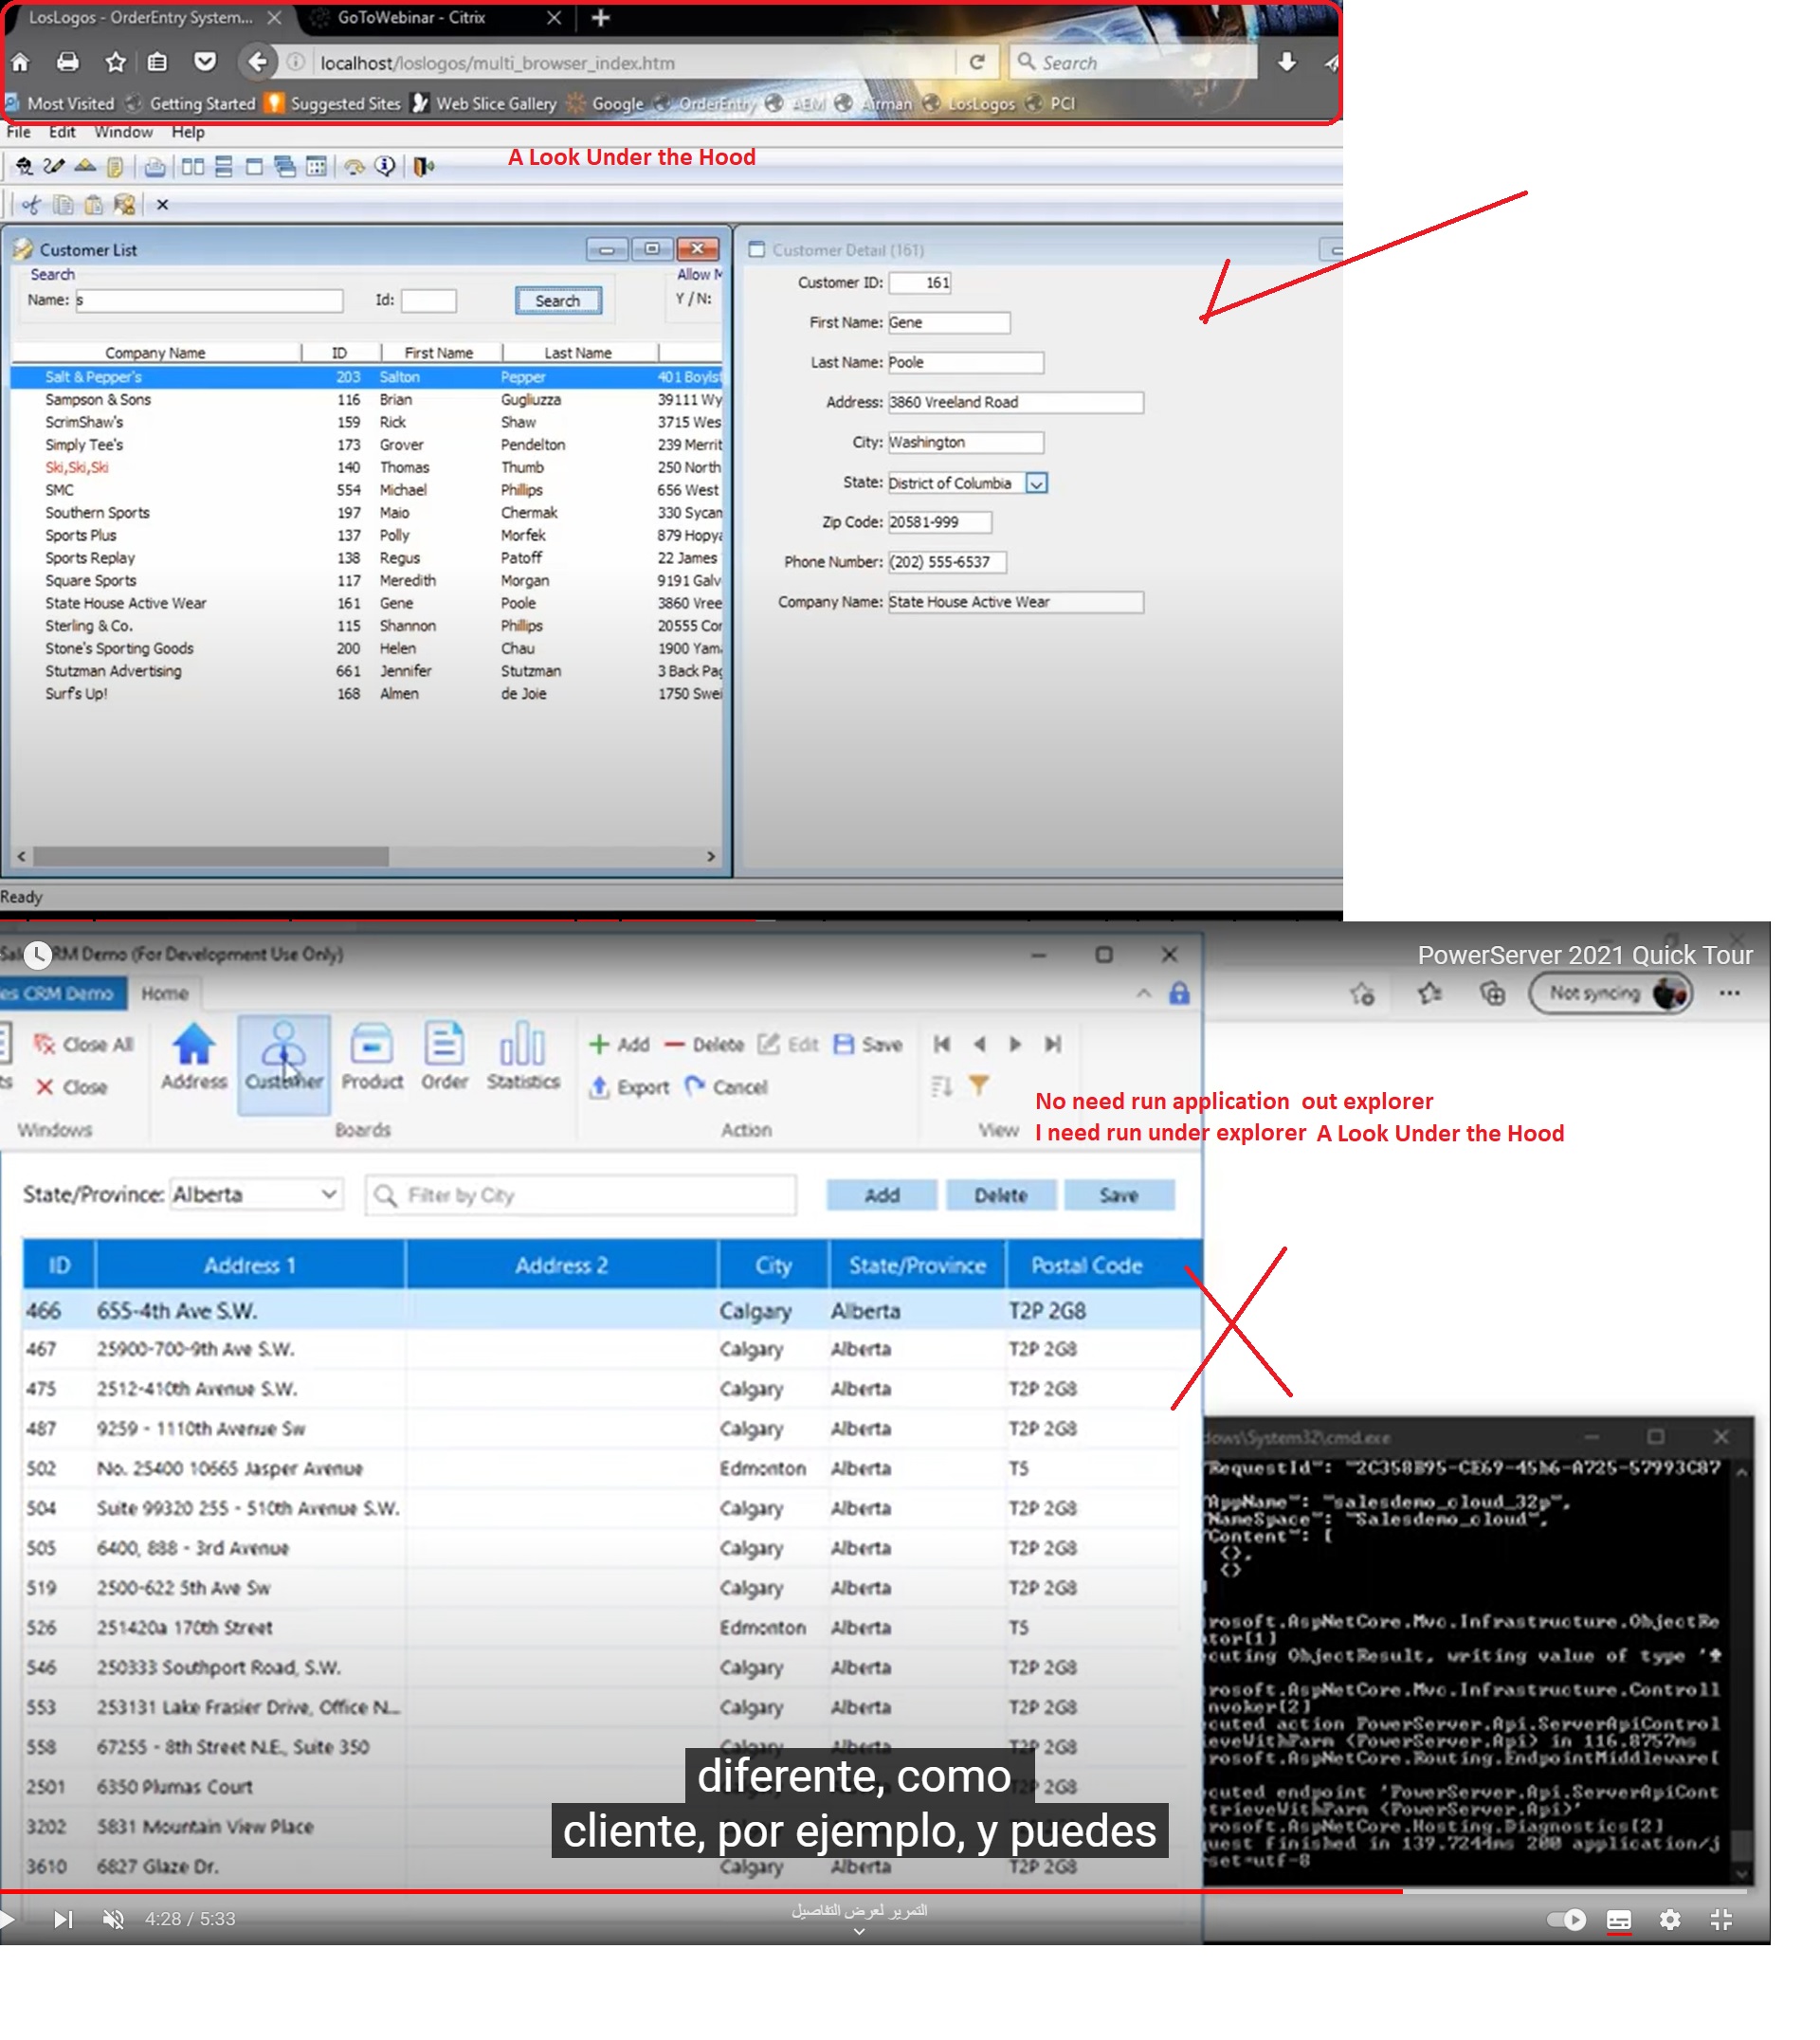Click the Search button in Customer List

coord(558,301)
